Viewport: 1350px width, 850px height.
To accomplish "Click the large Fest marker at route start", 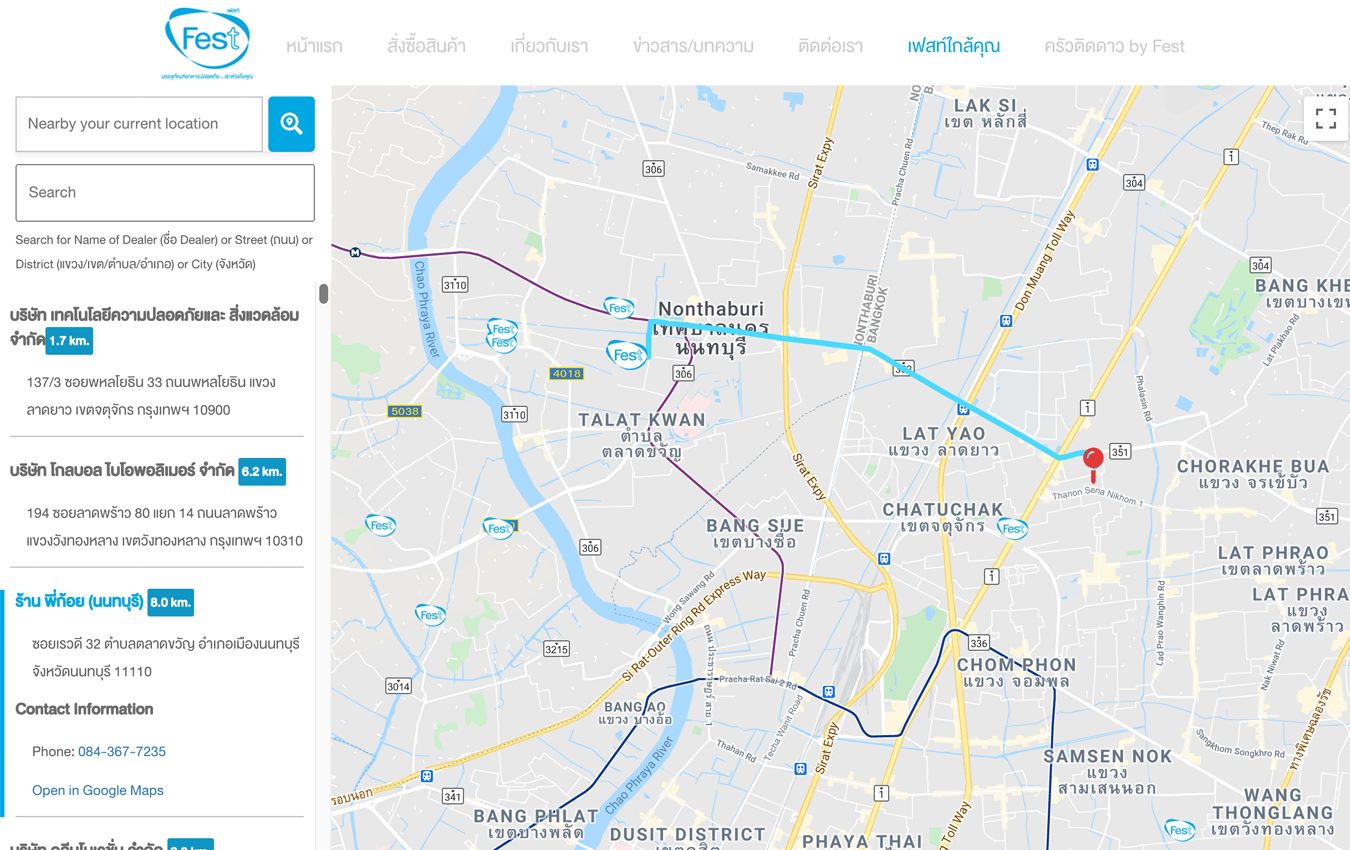I will [626, 354].
